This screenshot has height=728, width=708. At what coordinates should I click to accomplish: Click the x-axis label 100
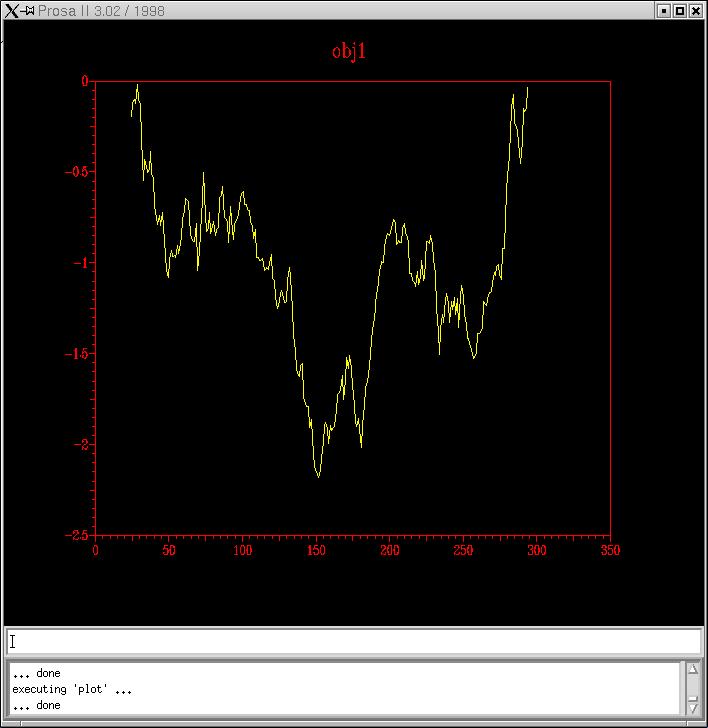point(242,550)
